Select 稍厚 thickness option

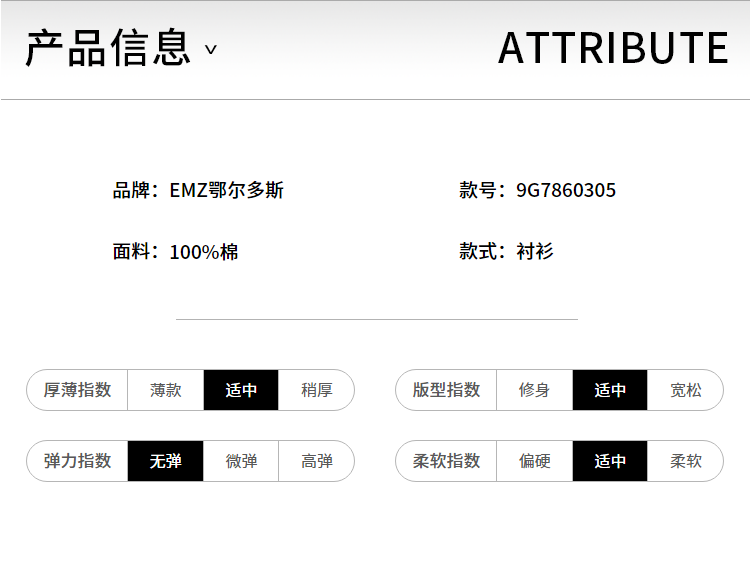coord(316,390)
